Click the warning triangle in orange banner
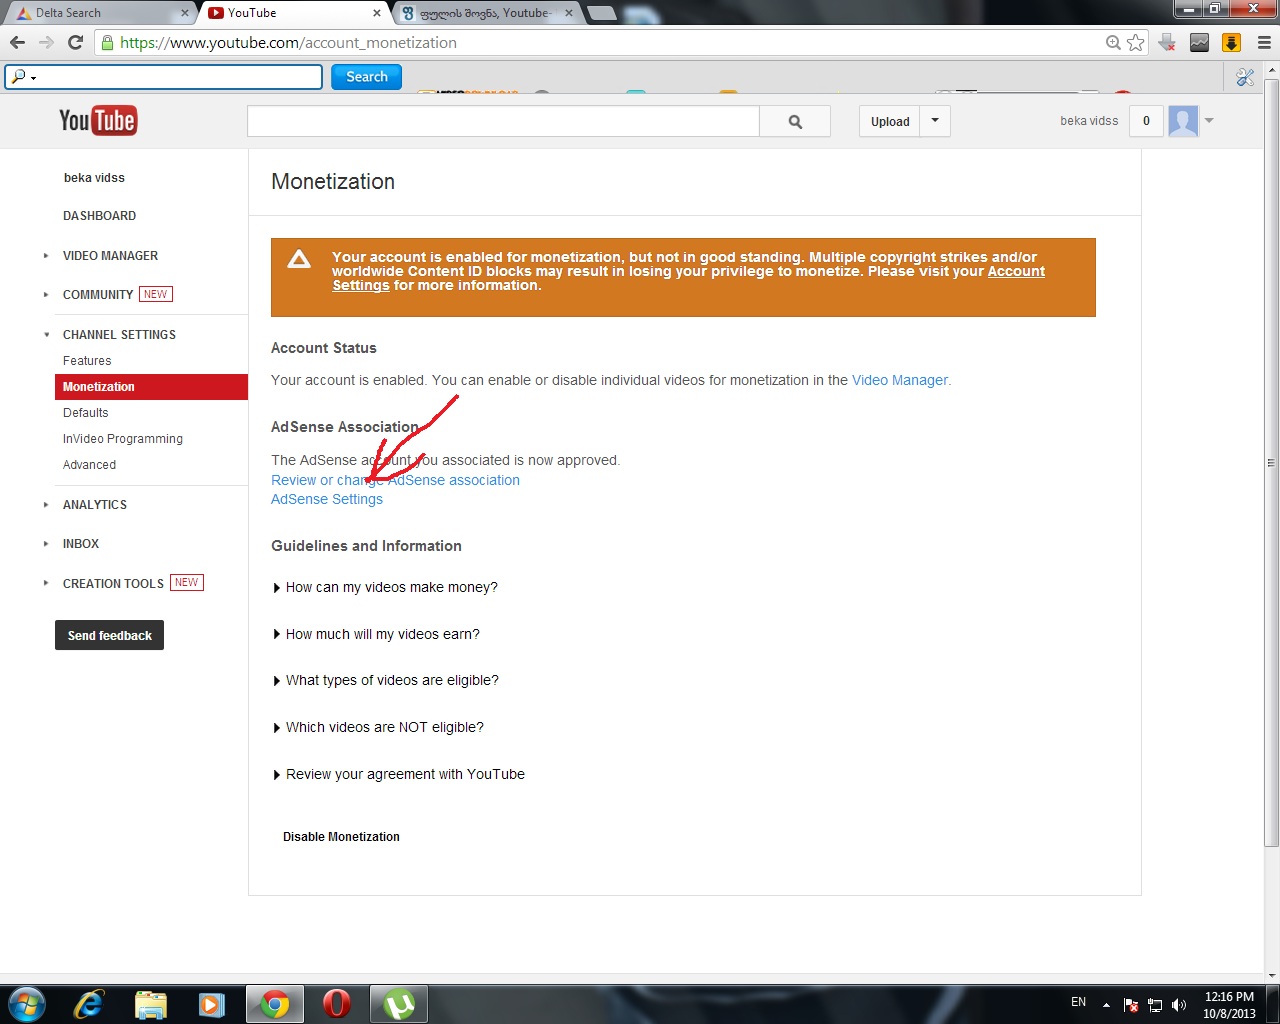This screenshot has height=1024, width=1280. click(x=299, y=260)
